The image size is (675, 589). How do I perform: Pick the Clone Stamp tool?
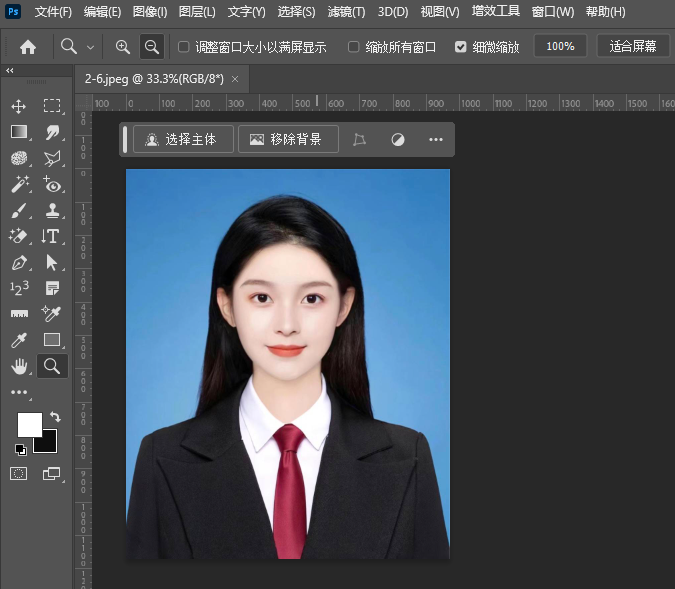(x=52, y=210)
